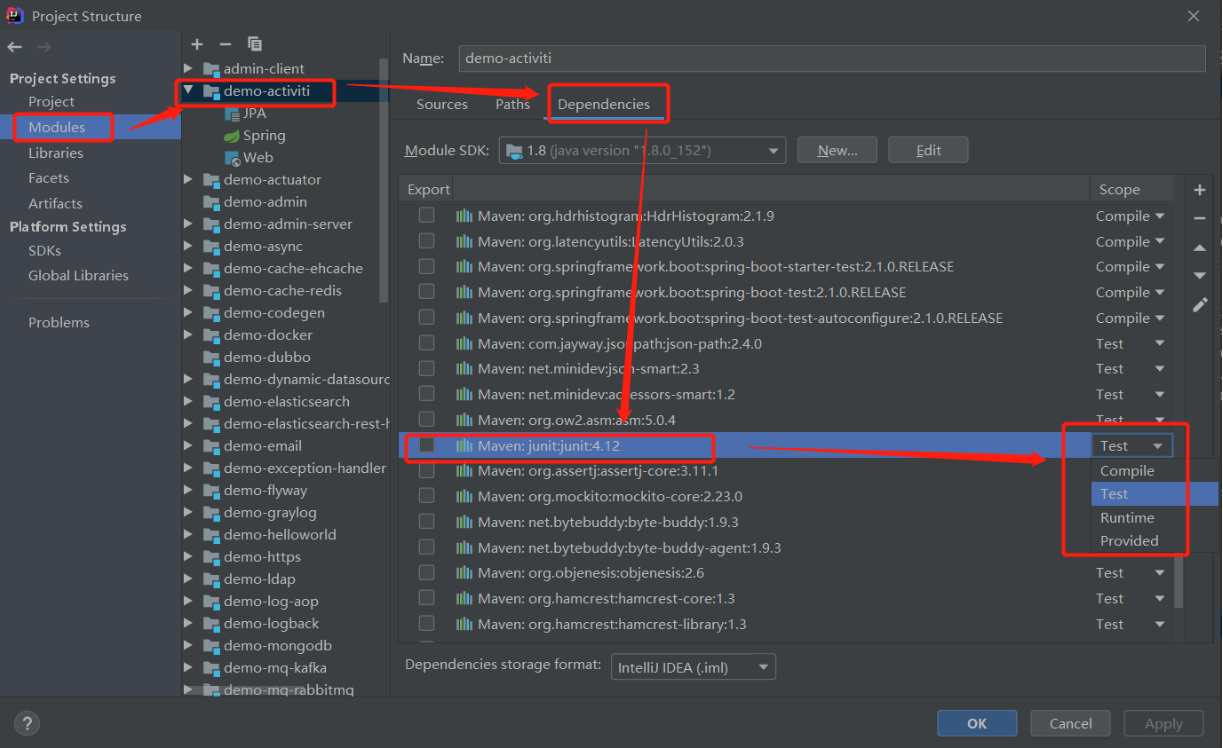
Task: Click inside the Name input field
Action: click(x=830, y=58)
